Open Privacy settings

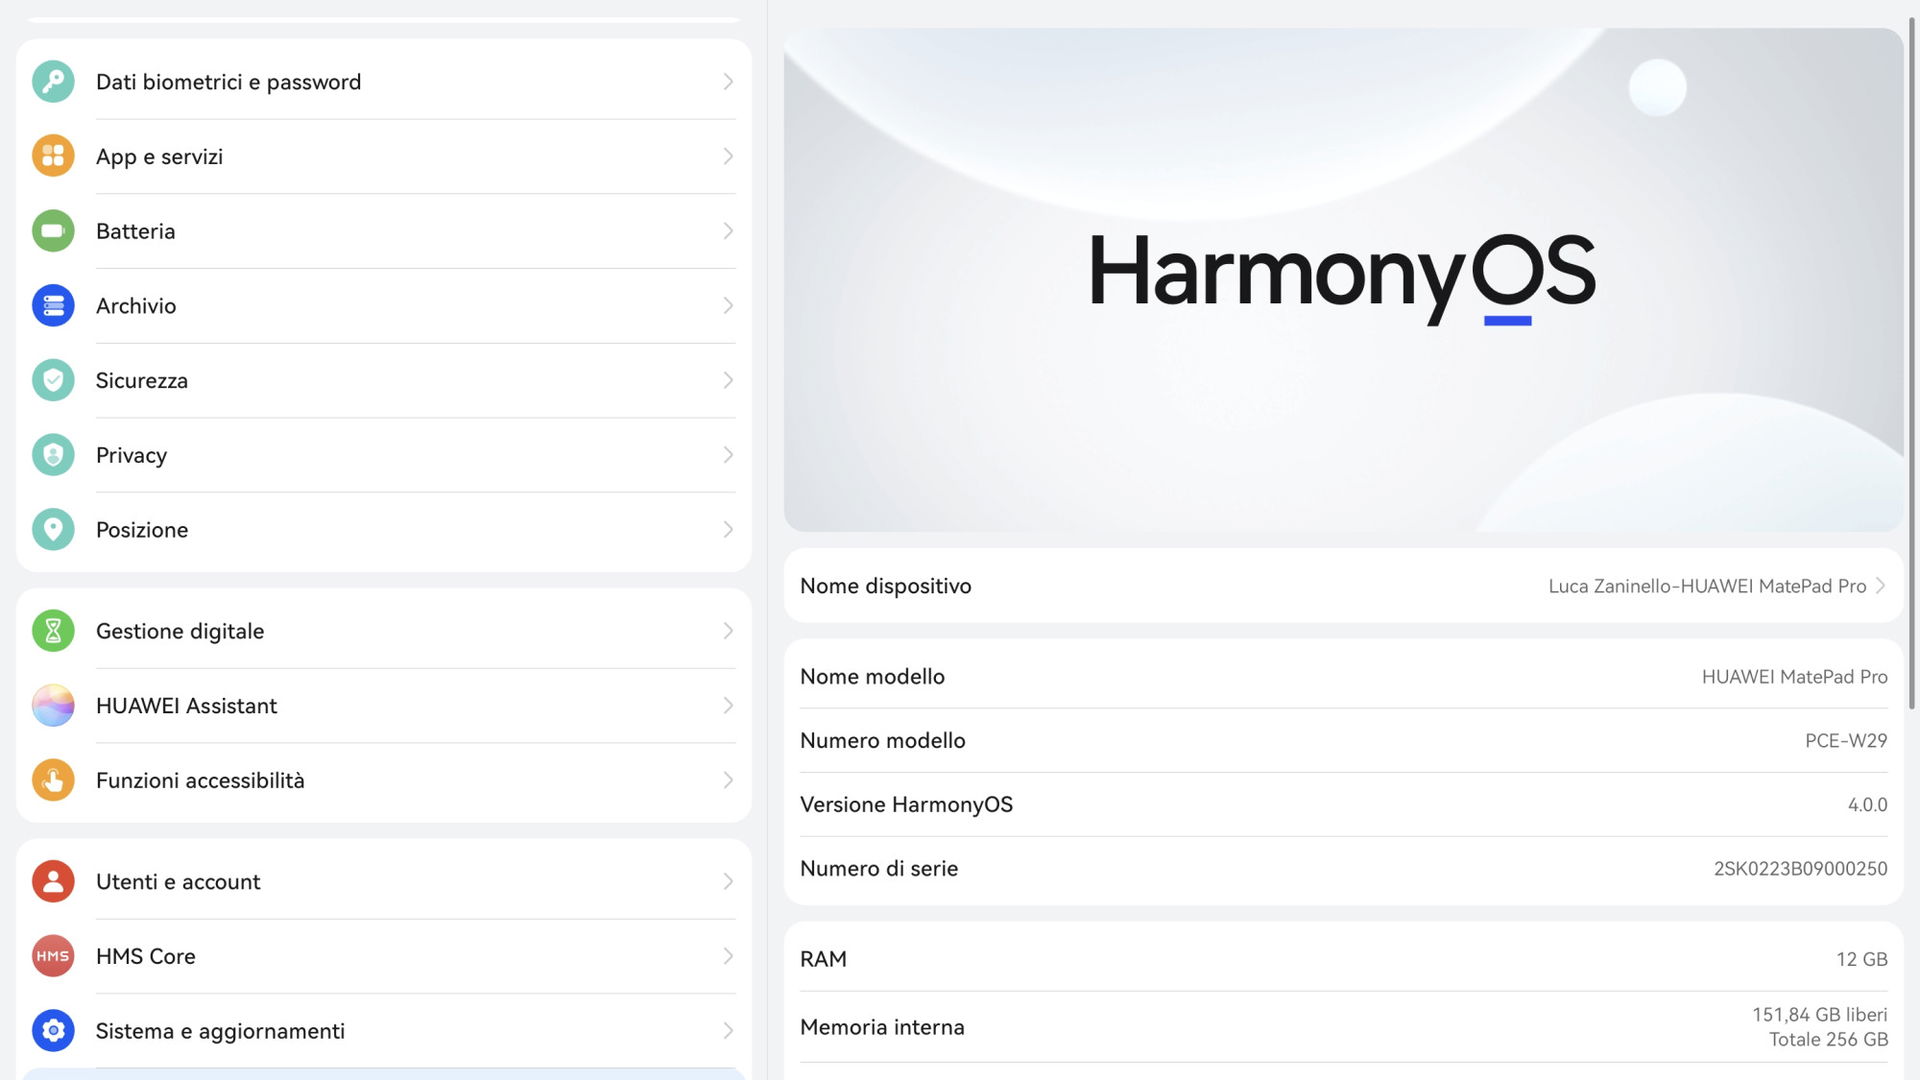coord(384,455)
